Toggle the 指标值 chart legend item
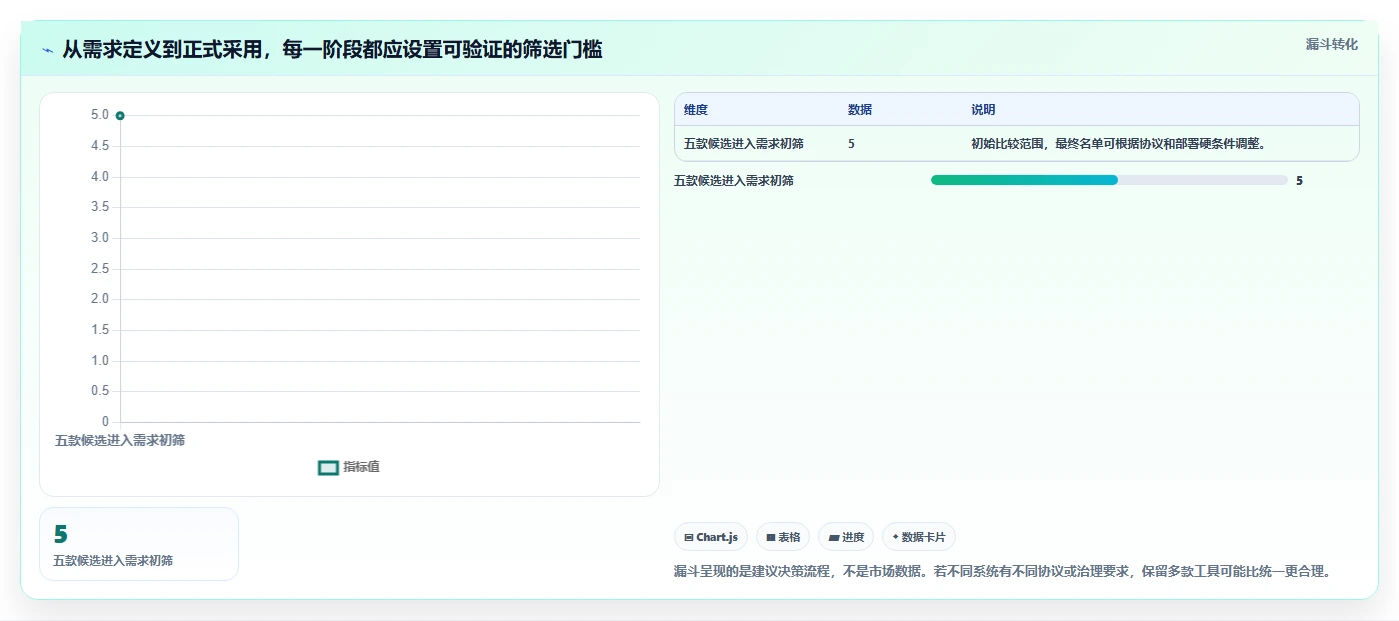 (348, 467)
